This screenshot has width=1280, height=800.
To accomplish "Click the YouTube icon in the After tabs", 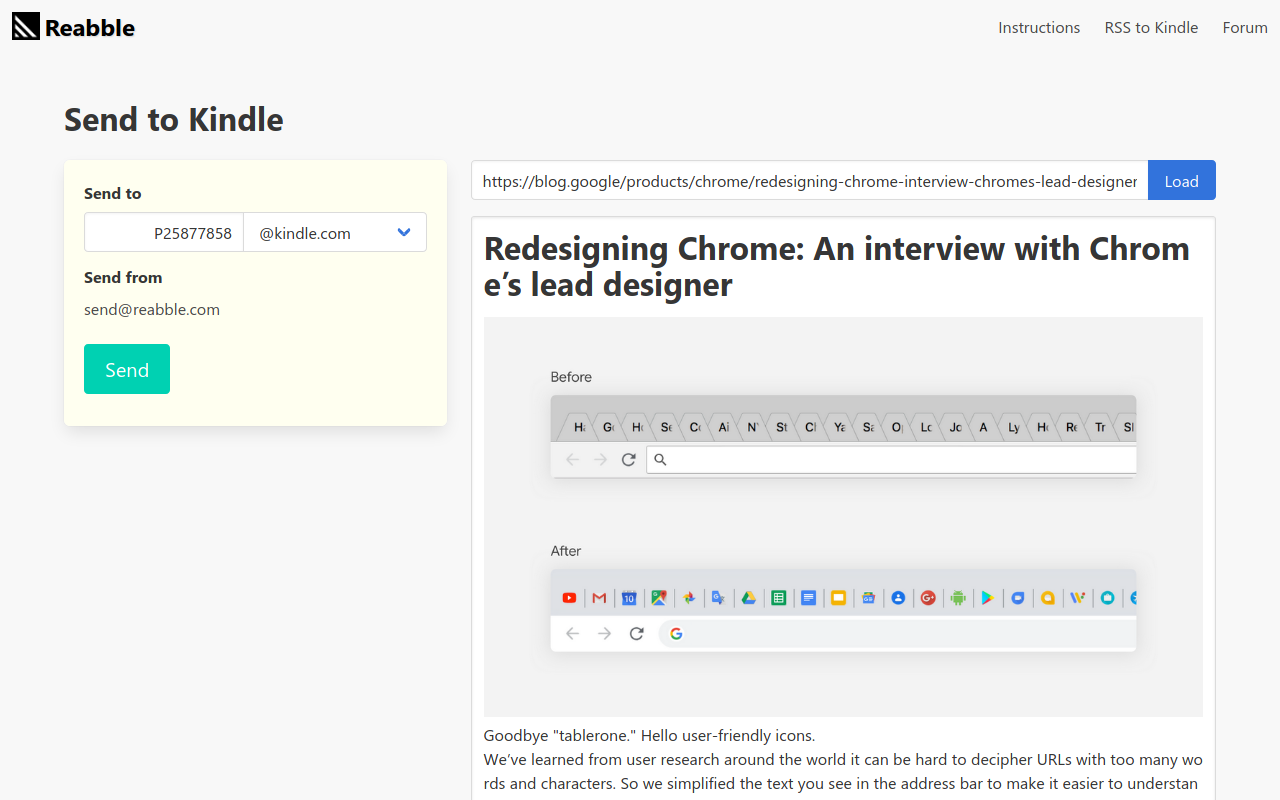I will pos(569,598).
